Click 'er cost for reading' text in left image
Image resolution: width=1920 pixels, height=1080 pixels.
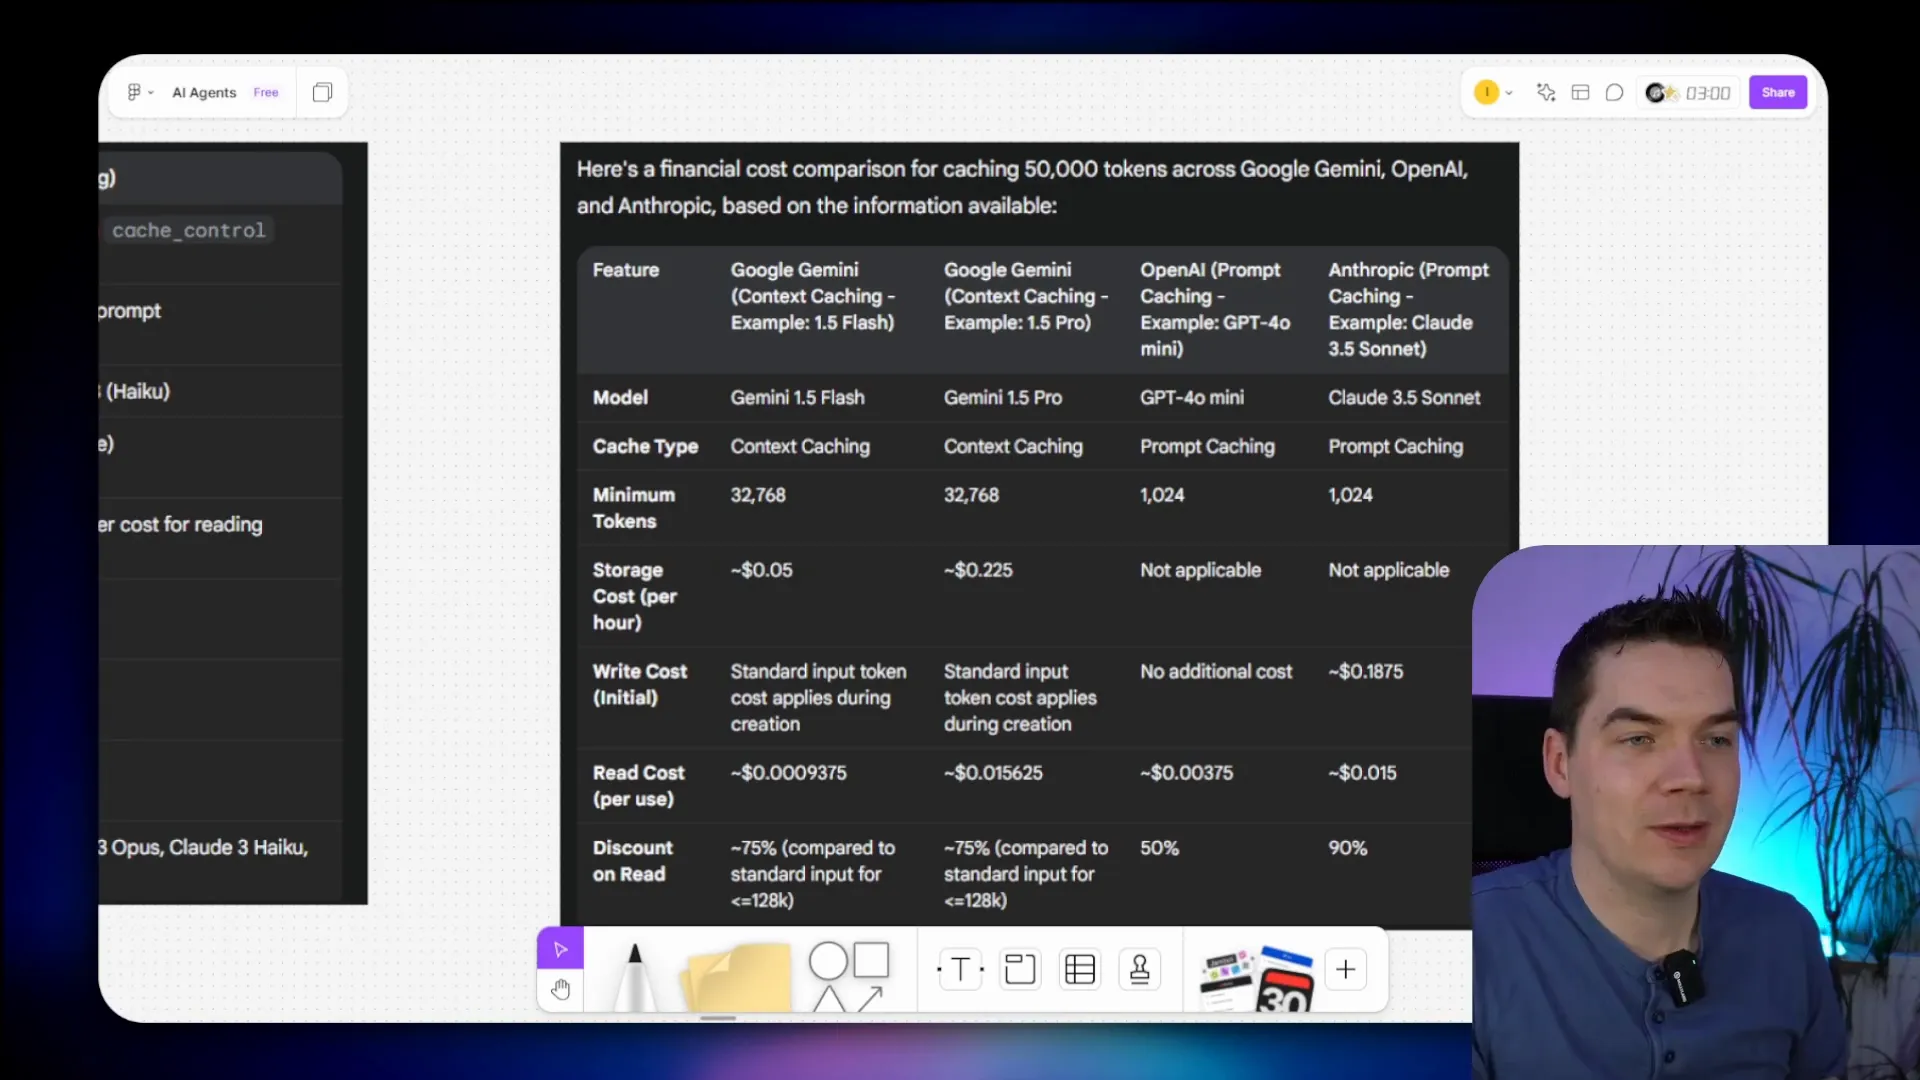(180, 525)
